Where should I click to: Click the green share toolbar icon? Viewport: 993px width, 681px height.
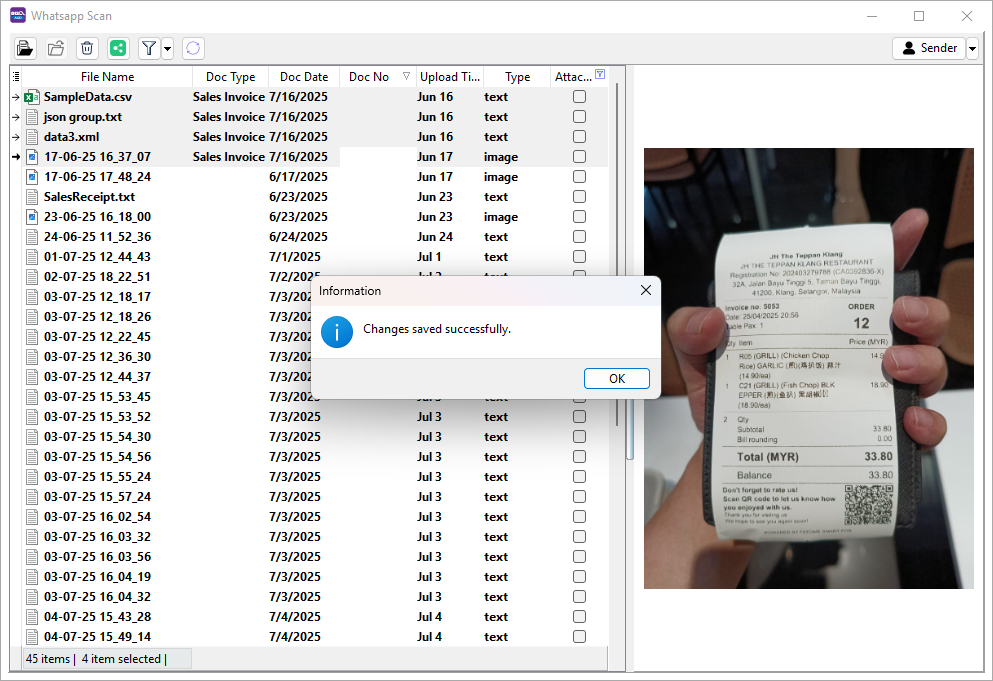(118, 48)
